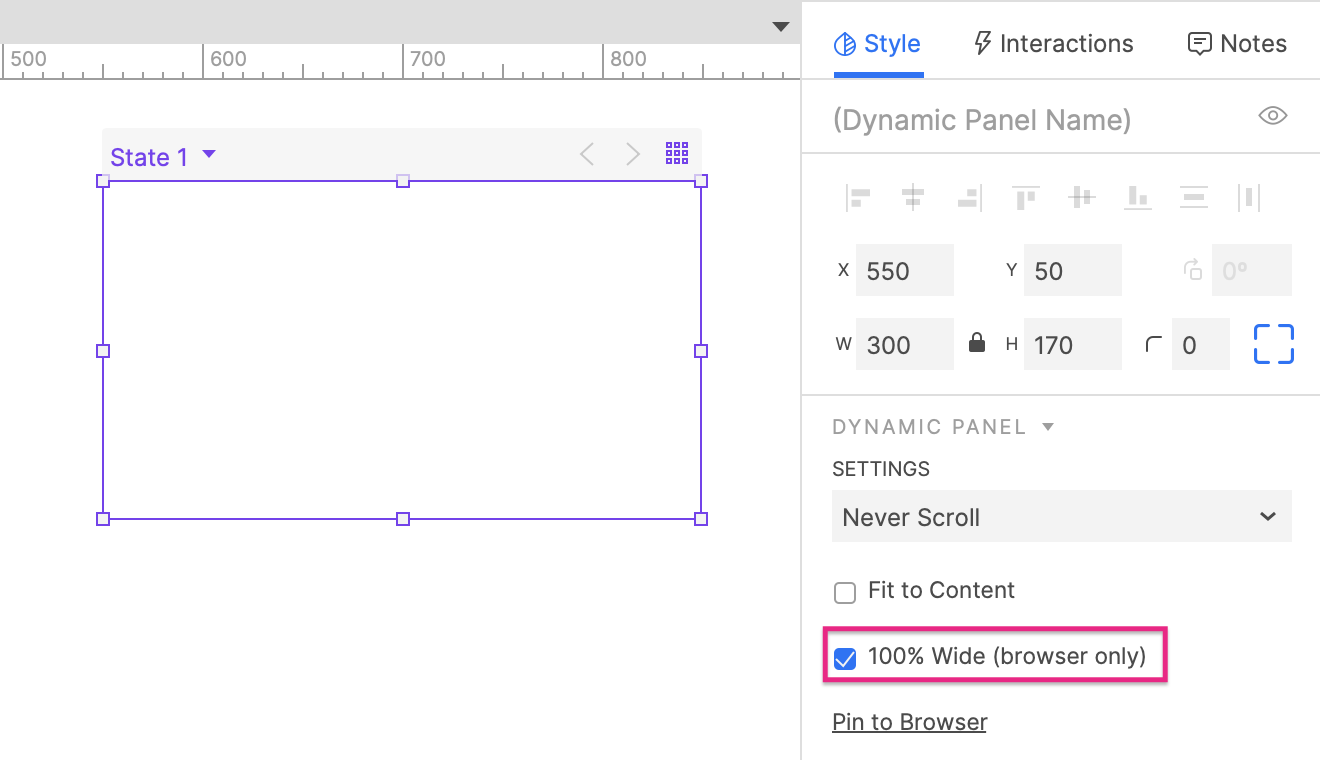This screenshot has height=760, width=1320.
Task: Click the Align Left icon
Action: pos(858,198)
